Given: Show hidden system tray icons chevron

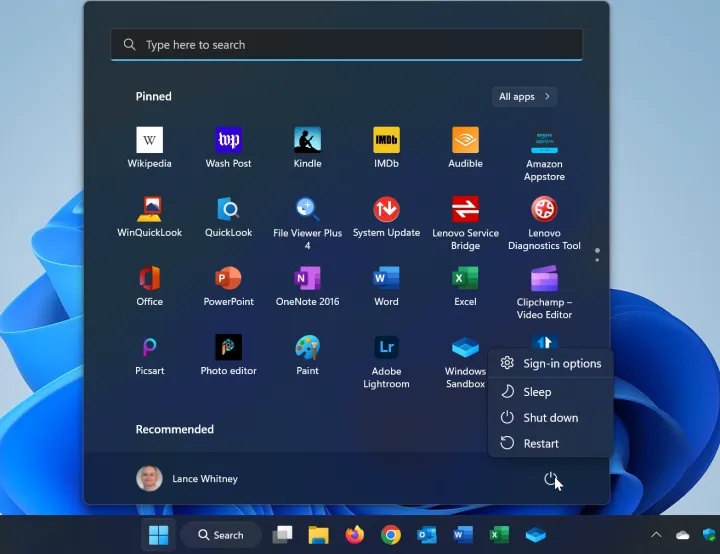Looking at the screenshot, I should (656, 535).
